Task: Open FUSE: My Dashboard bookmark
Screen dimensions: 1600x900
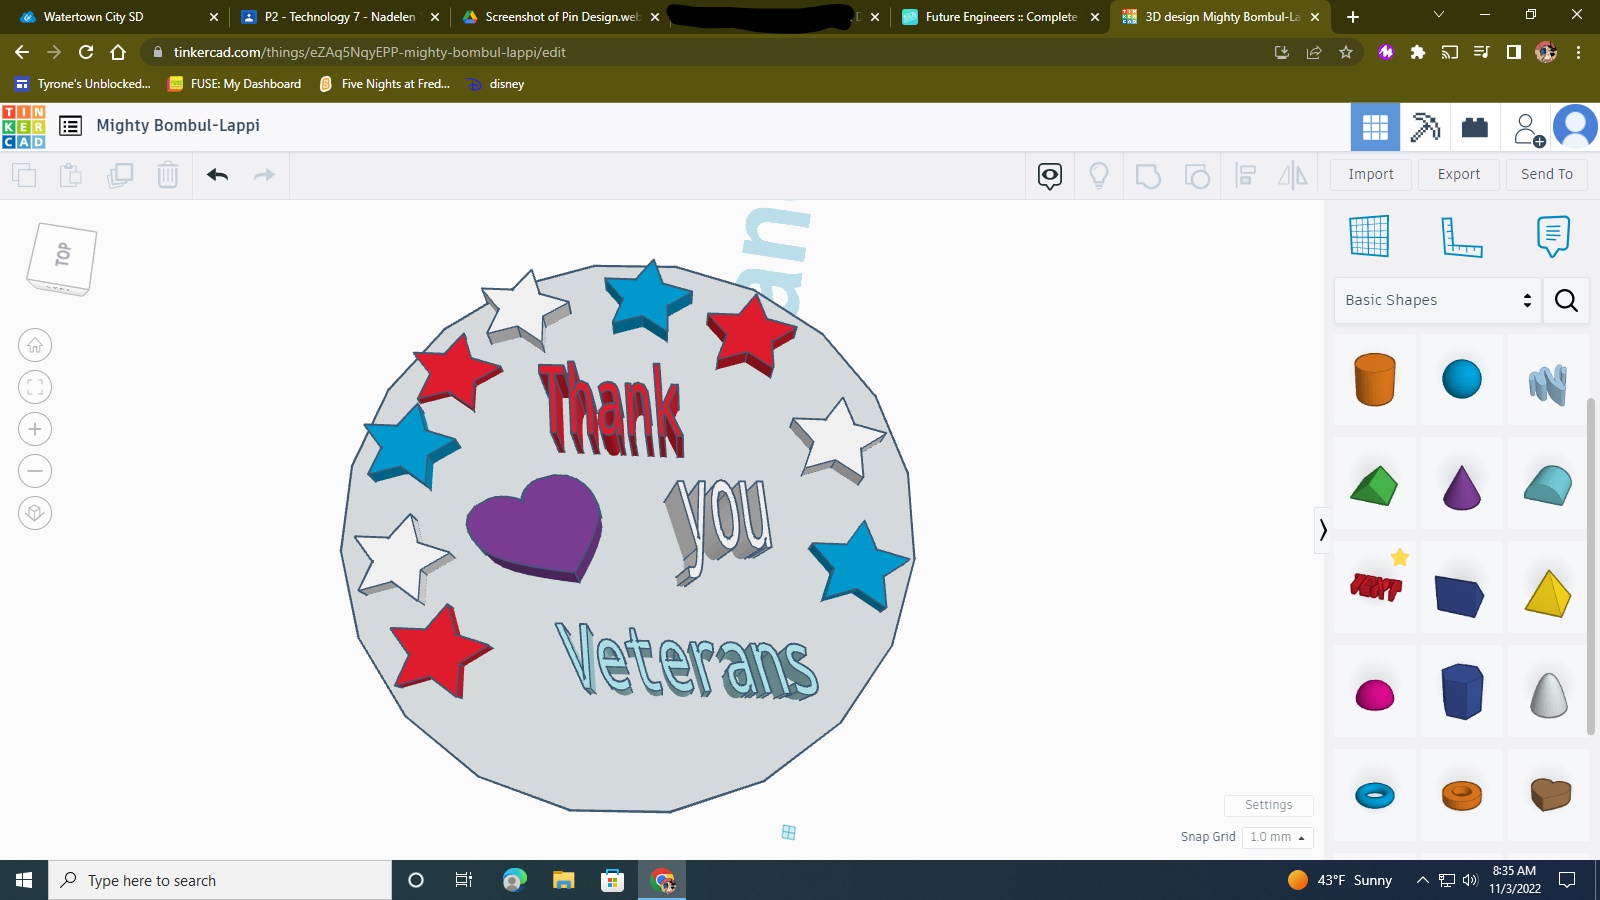Action: tap(235, 84)
